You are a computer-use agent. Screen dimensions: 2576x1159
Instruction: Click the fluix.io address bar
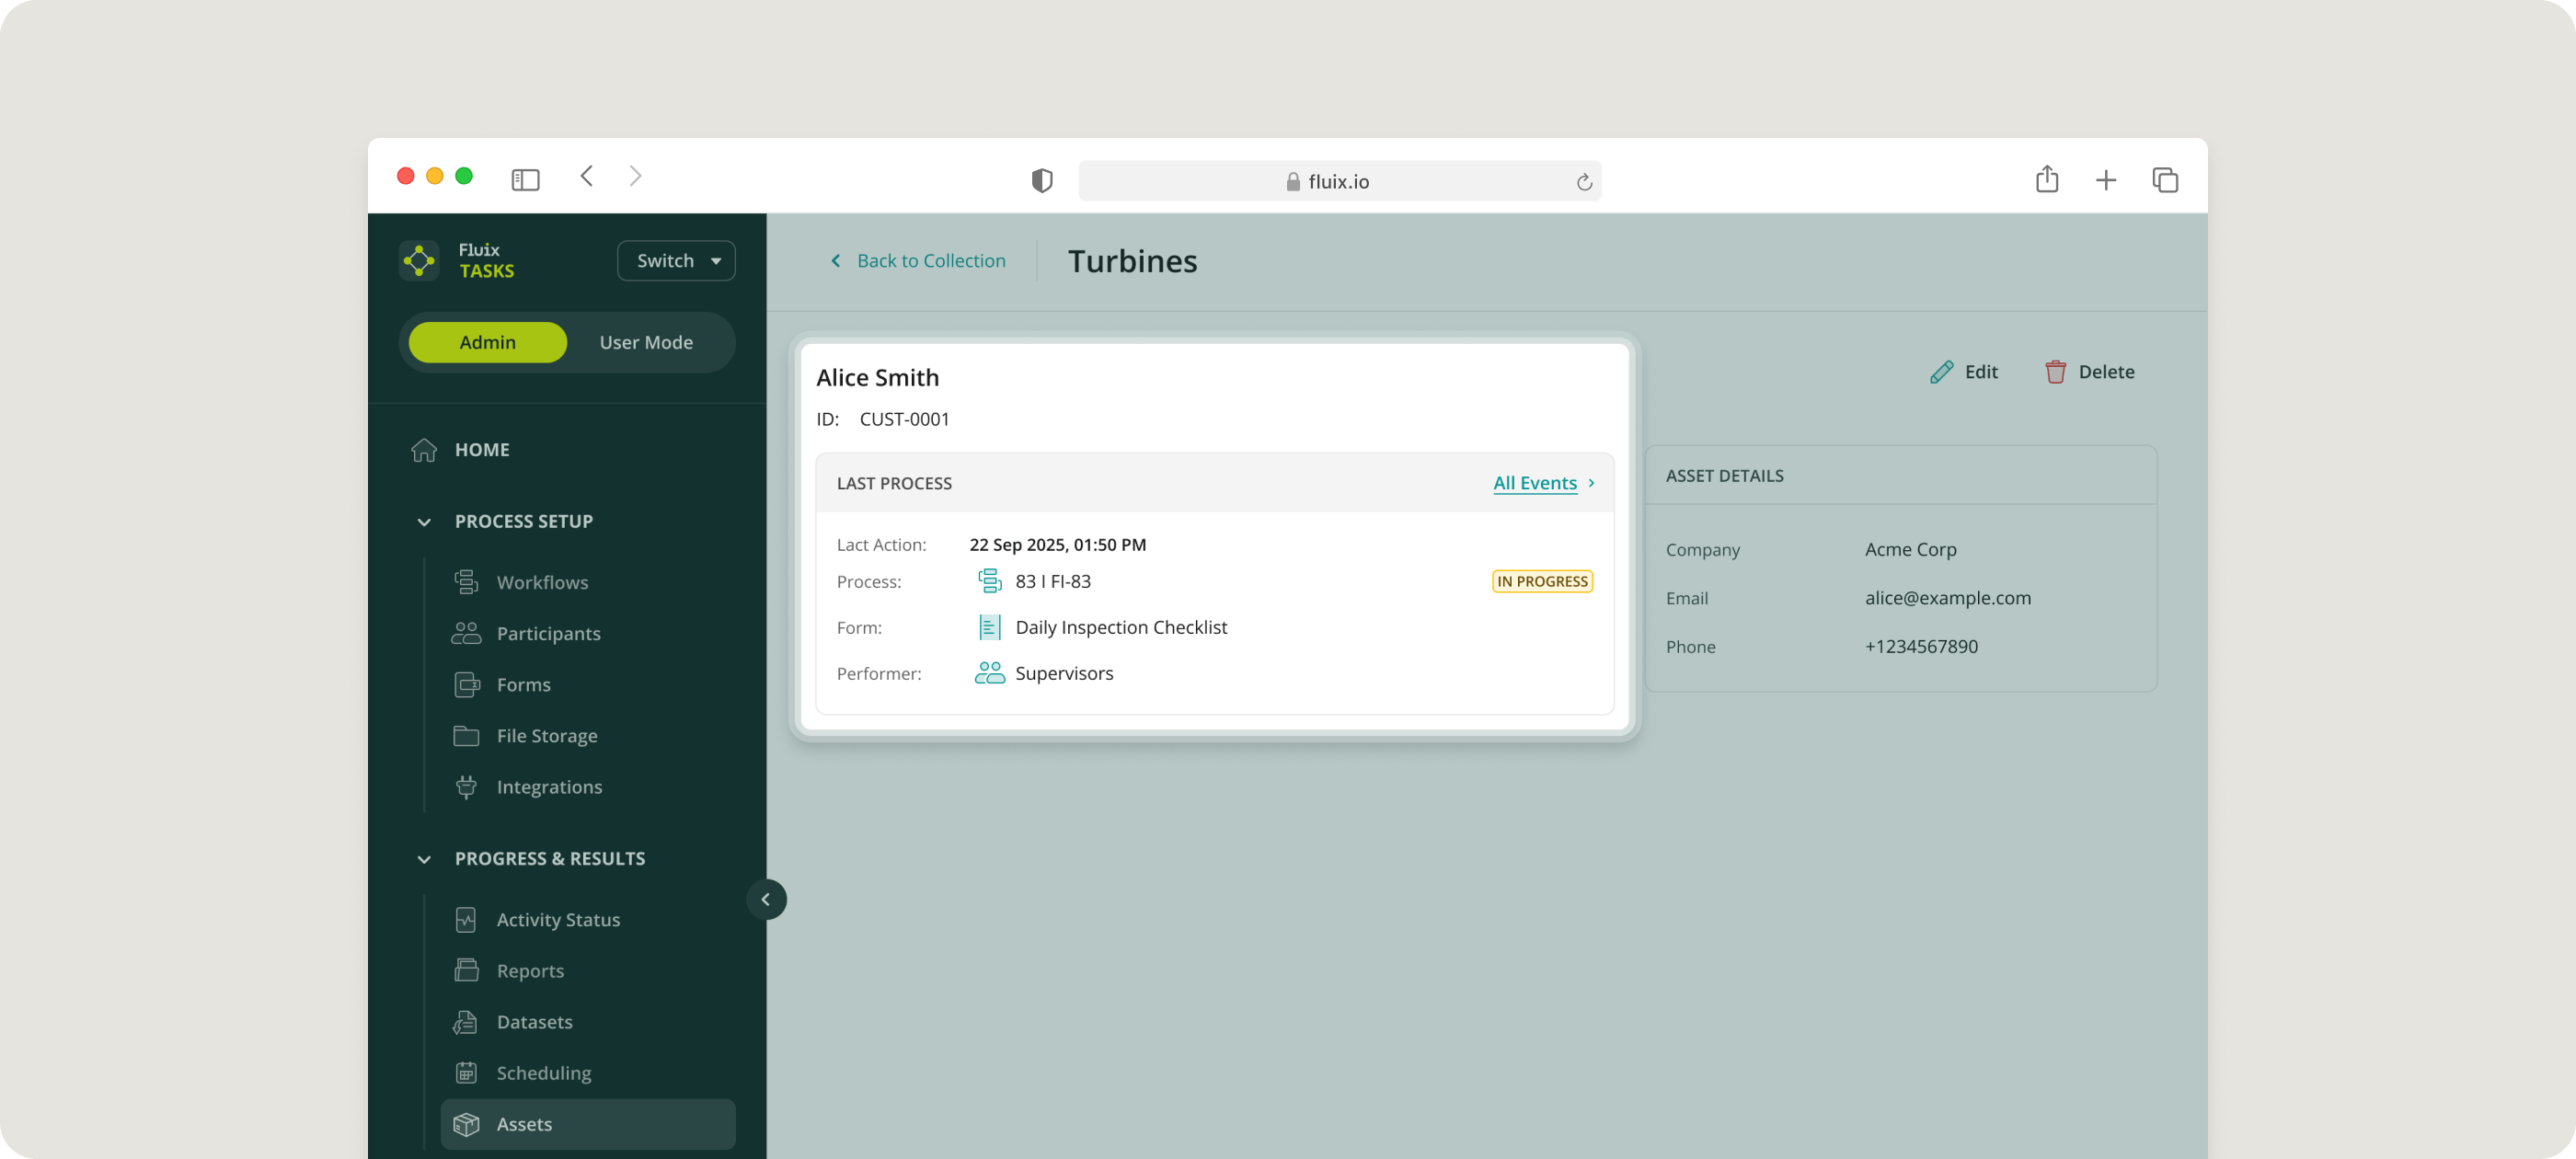pyautogui.click(x=1338, y=181)
